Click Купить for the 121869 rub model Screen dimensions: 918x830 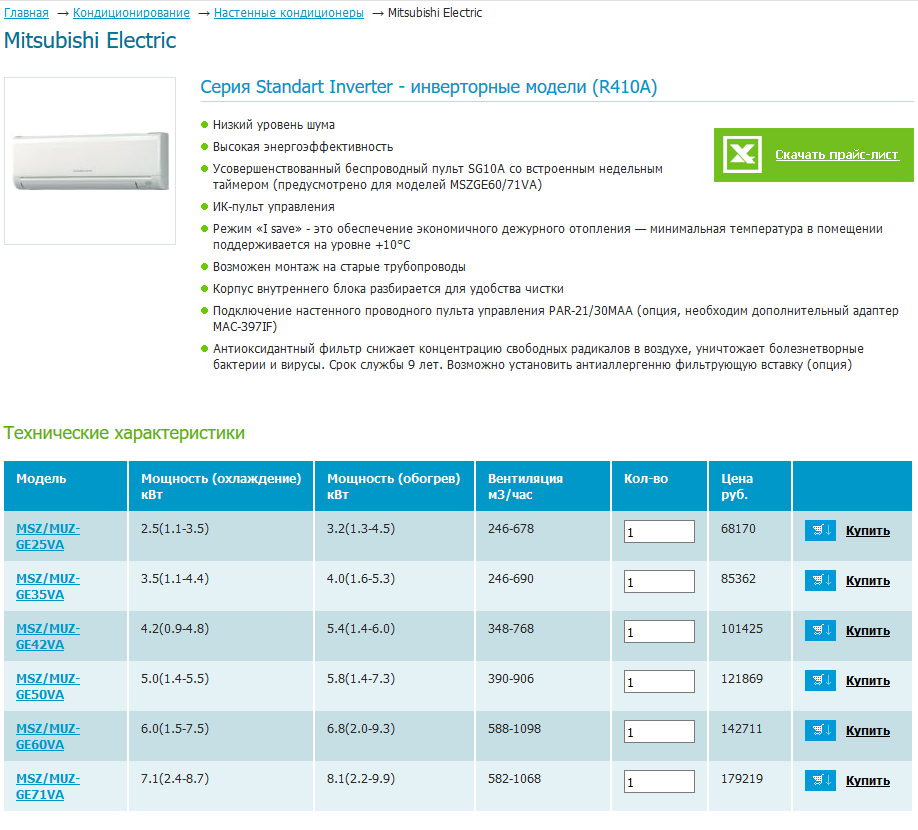867,681
